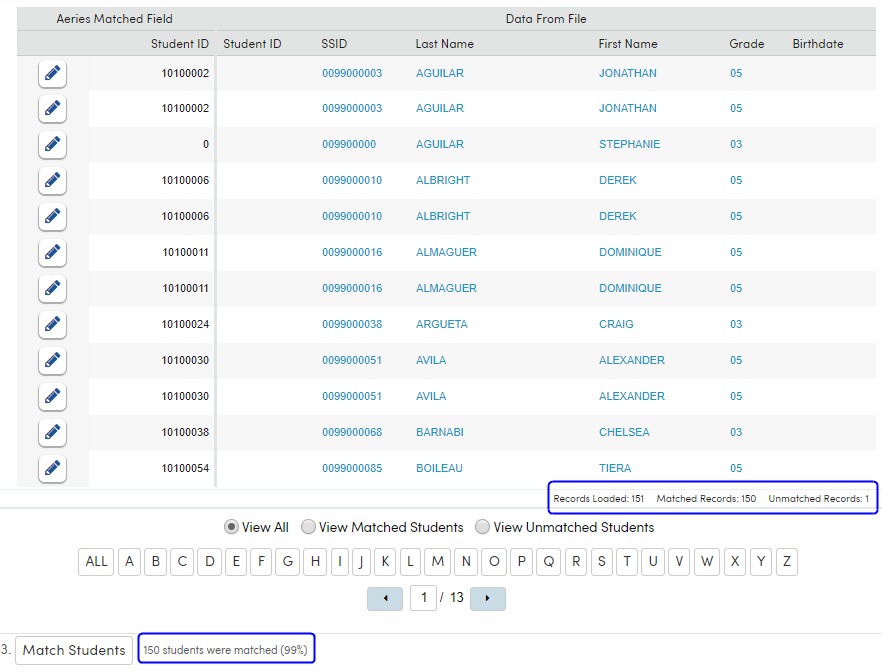This screenshot has height=672, width=882.
Task: Open the edit pencil for BOILEAU TIERA
Action: click(x=52, y=469)
